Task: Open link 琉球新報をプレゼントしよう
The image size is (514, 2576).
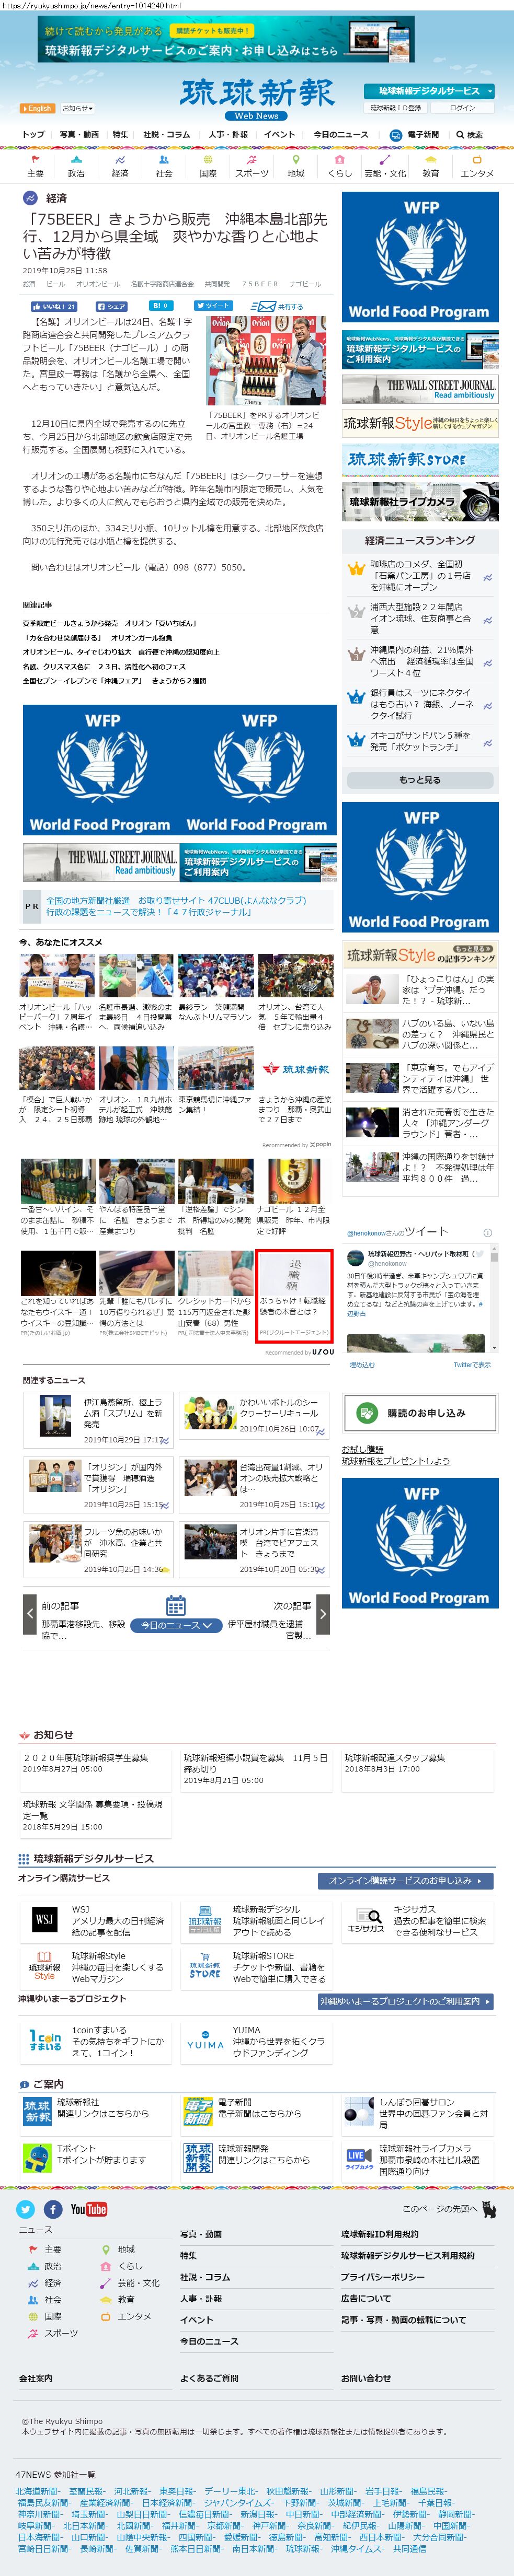Action: click(395, 1460)
